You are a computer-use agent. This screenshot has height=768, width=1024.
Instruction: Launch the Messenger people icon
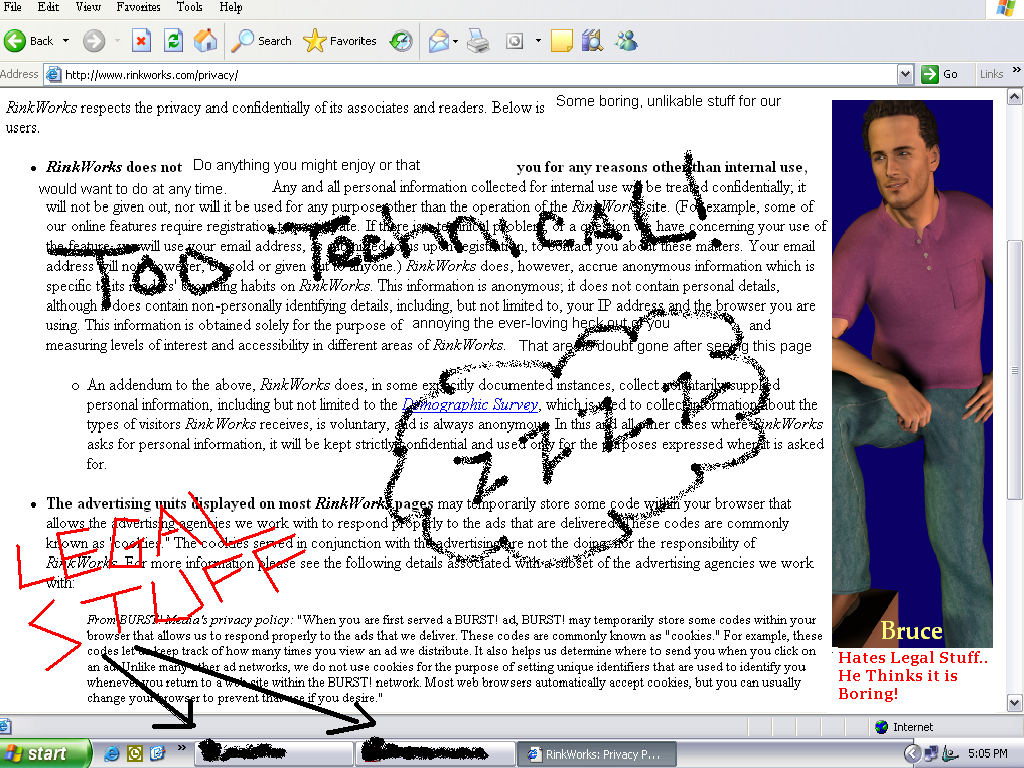point(626,41)
